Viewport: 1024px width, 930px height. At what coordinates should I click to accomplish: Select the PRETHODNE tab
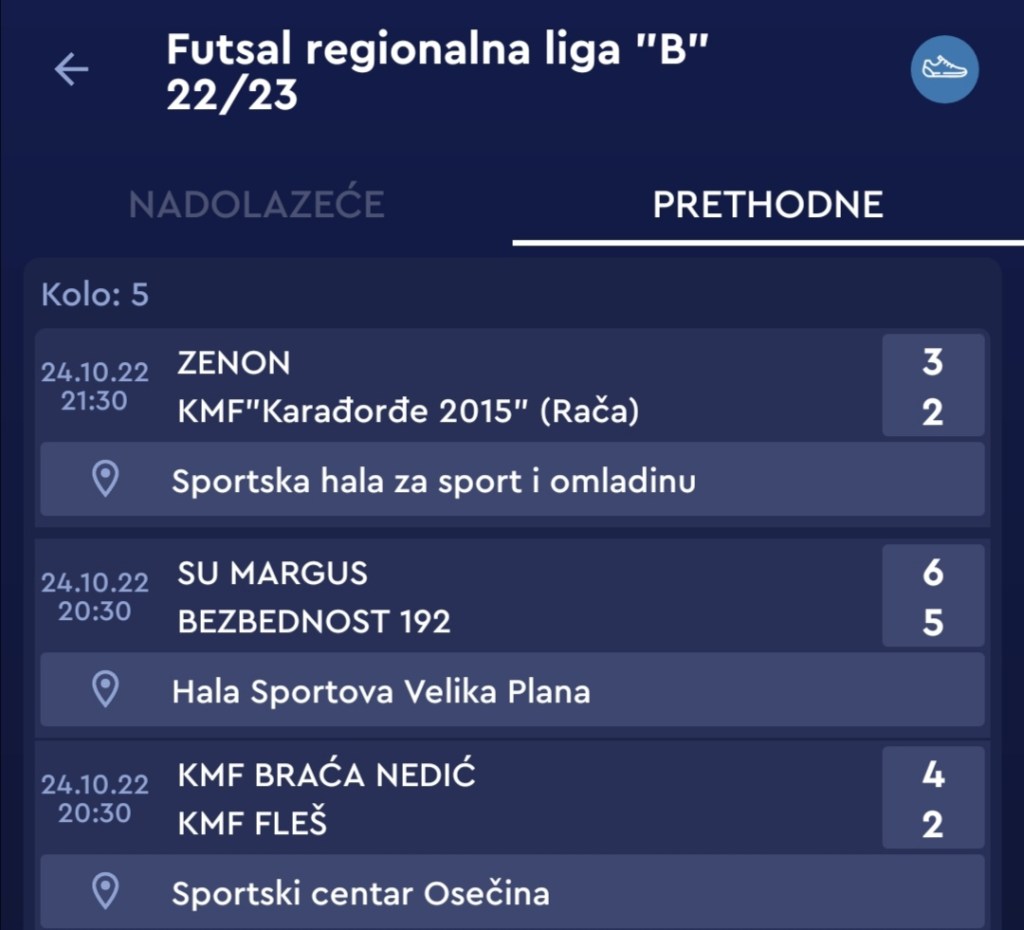tap(767, 205)
